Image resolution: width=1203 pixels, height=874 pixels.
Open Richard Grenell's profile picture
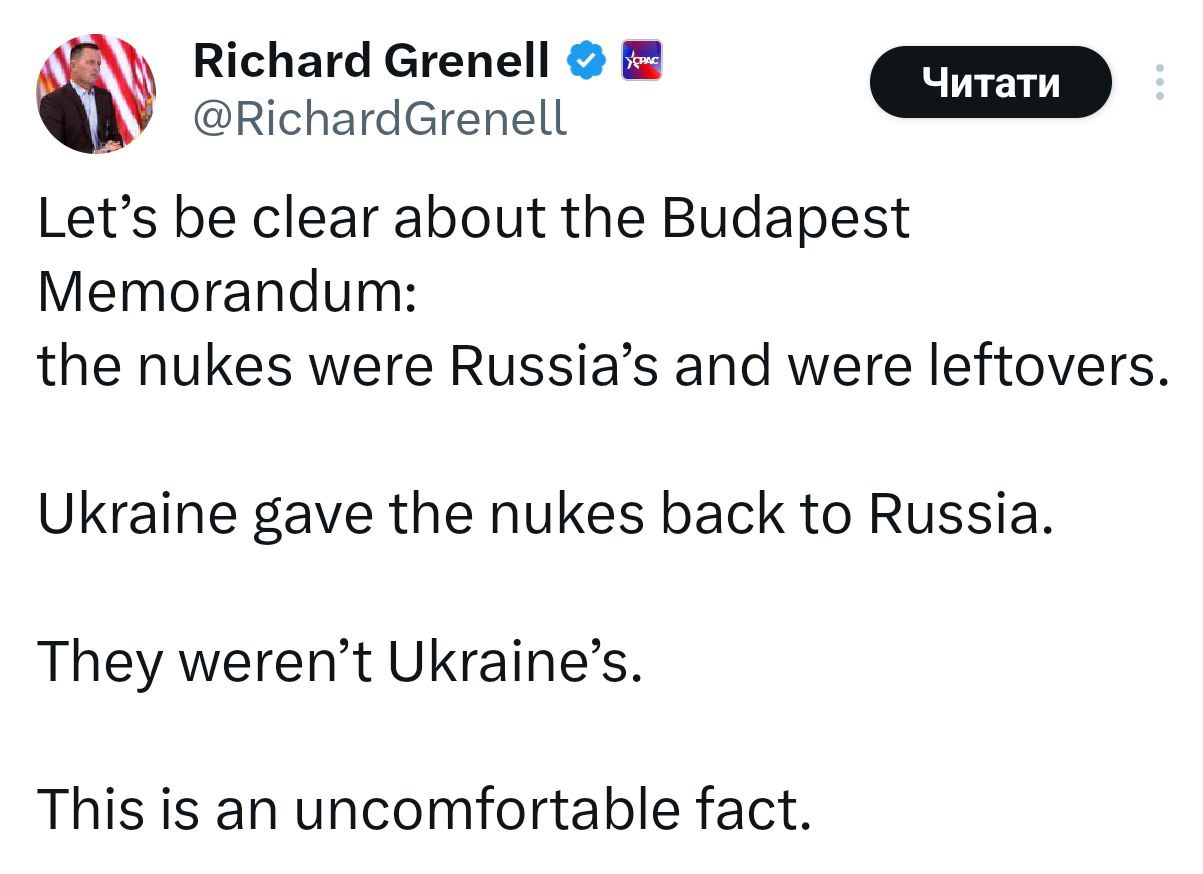point(97,94)
